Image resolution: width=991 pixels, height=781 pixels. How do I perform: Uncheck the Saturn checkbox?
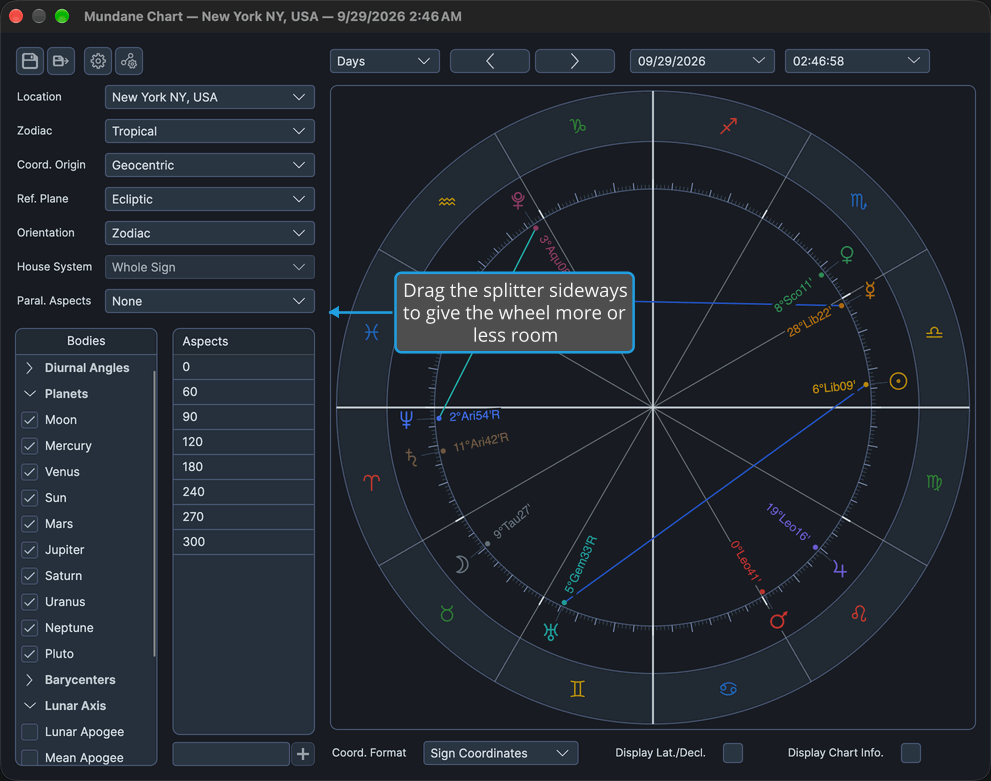[x=30, y=576]
